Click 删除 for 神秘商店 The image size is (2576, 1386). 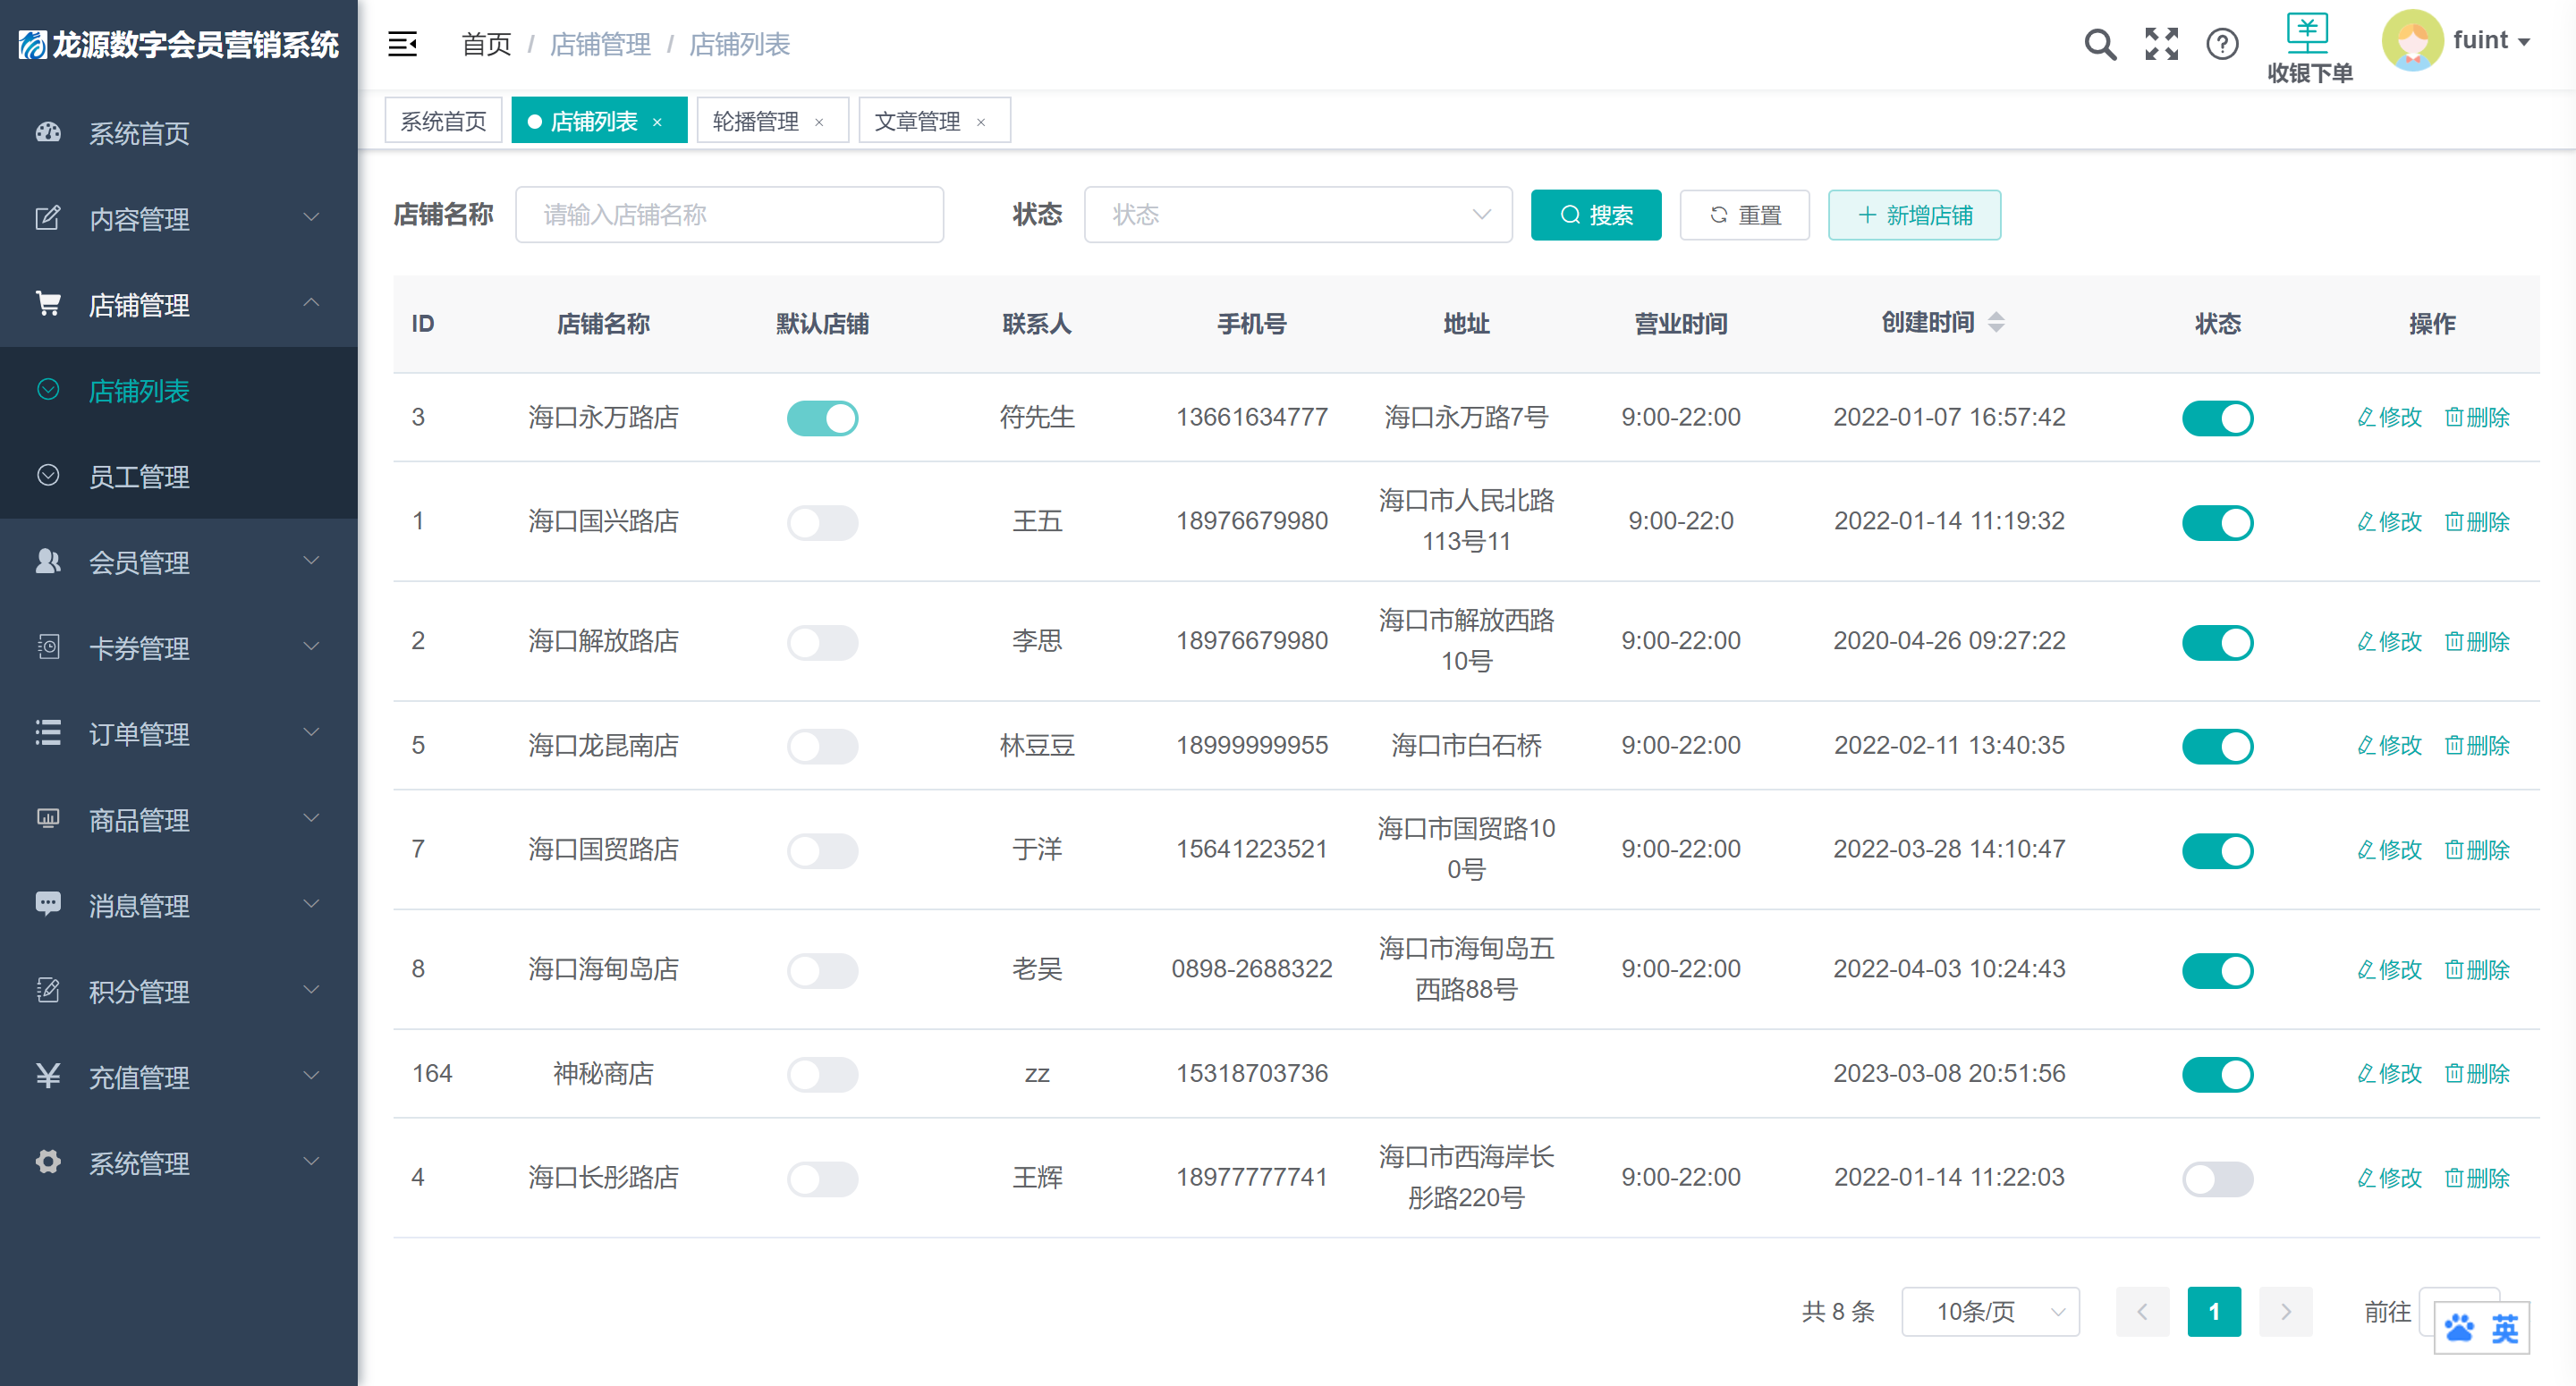pyautogui.click(x=2477, y=1074)
